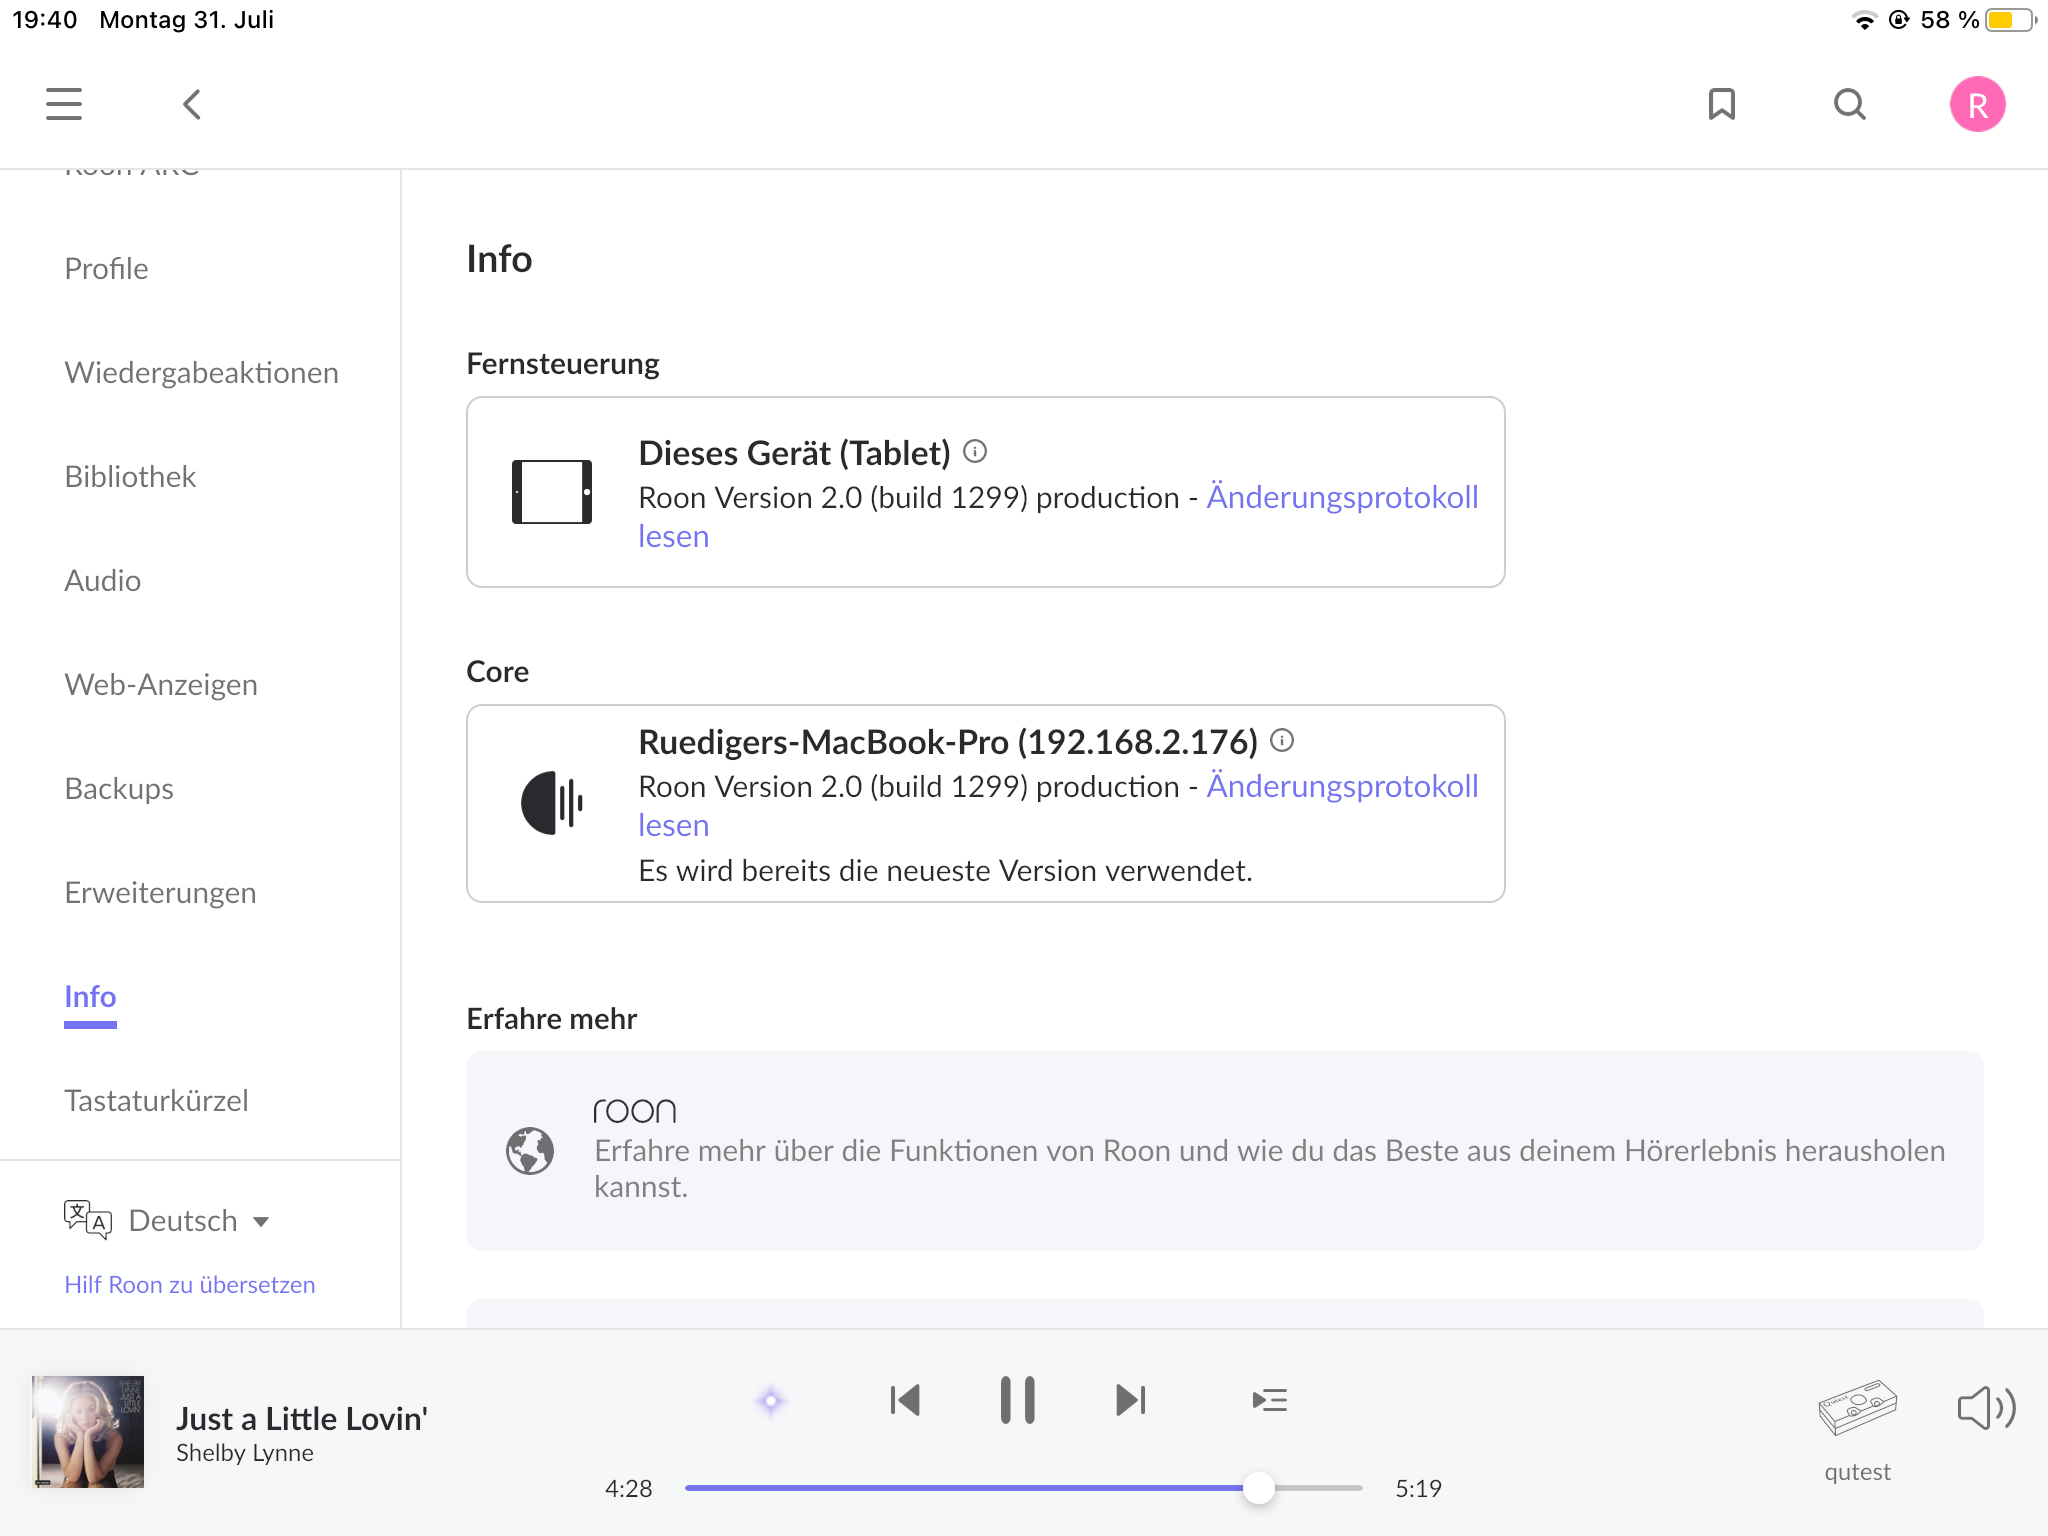The height and width of the screenshot is (1536, 2048).
Task: Go back with the left chevron
Action: click(192, 104)
